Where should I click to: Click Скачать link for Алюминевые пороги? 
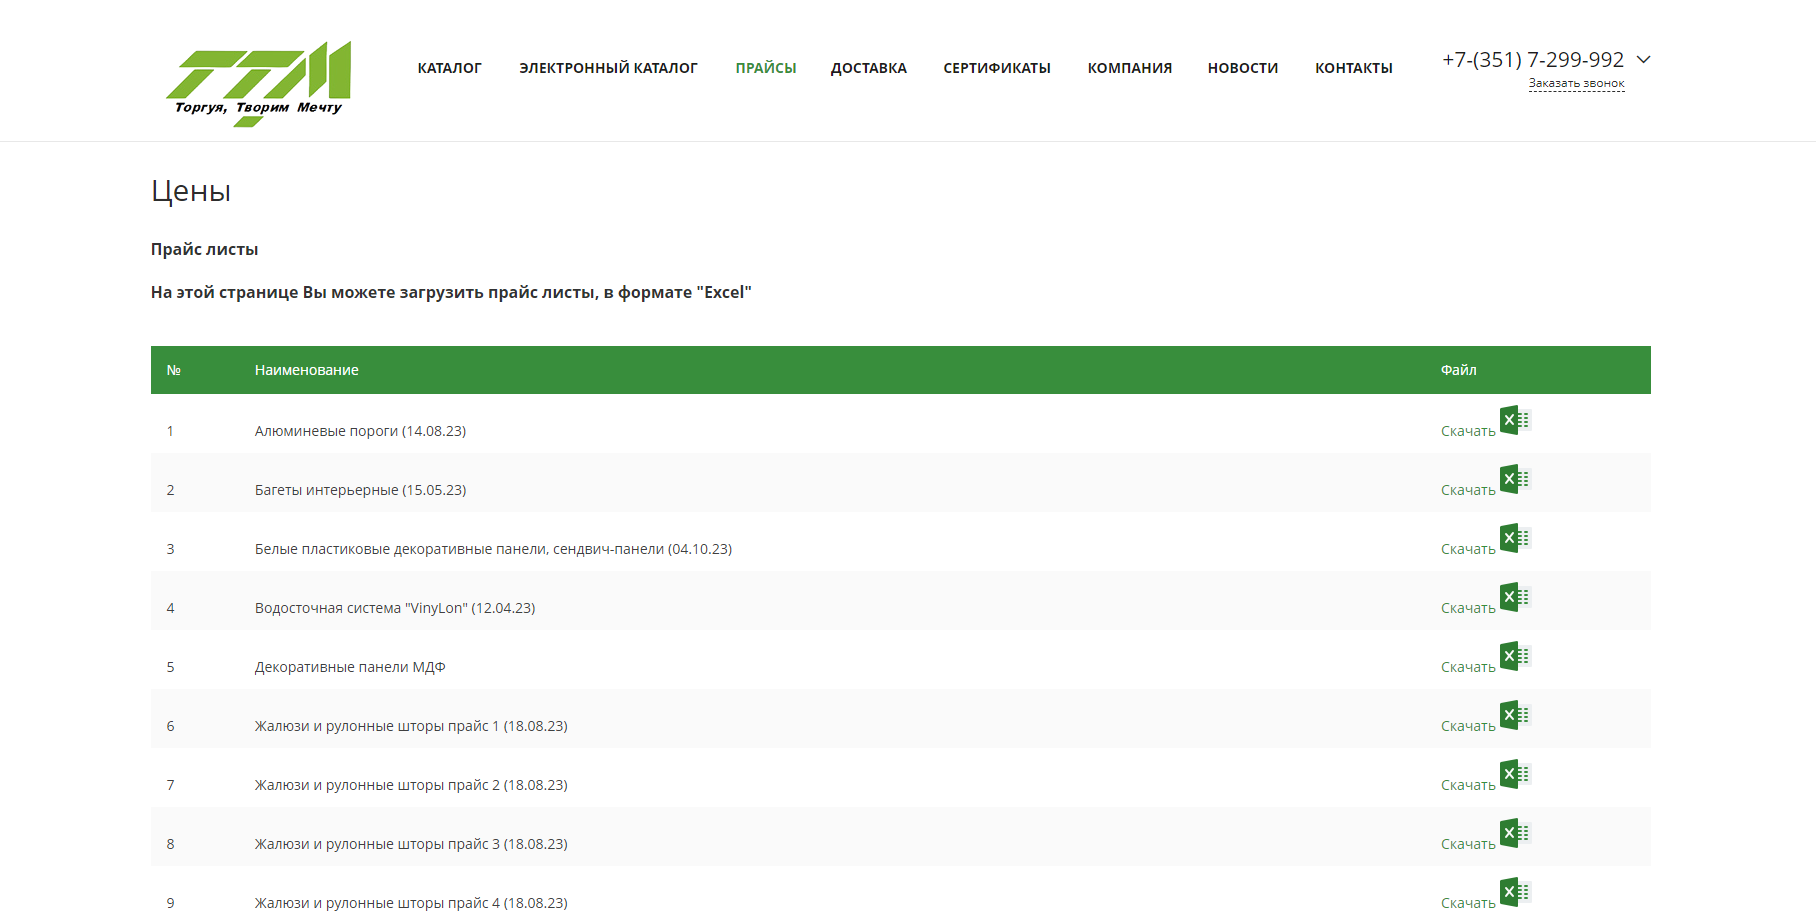(1467, 431)
